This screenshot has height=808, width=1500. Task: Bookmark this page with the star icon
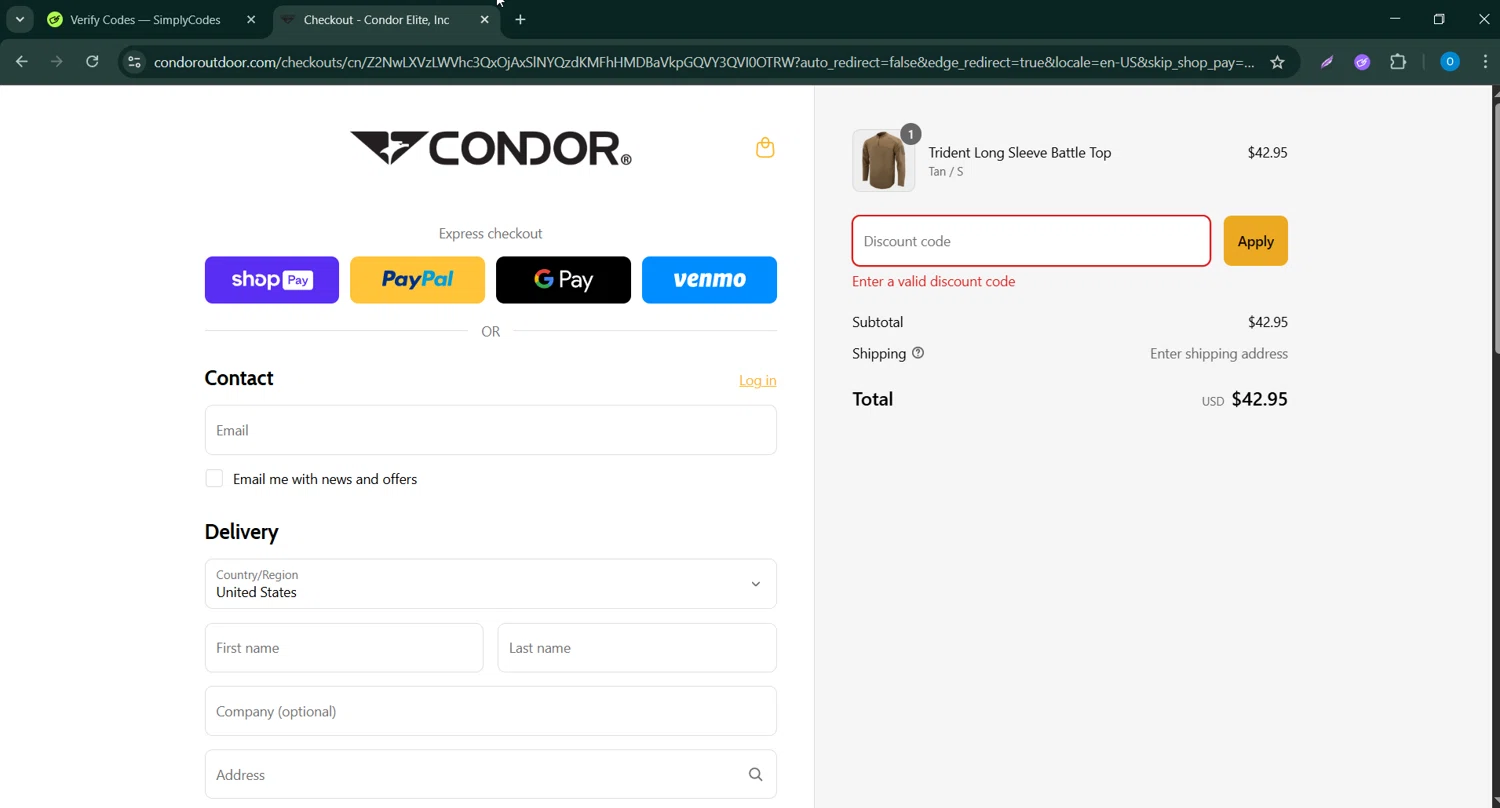tap(1277, 62)
